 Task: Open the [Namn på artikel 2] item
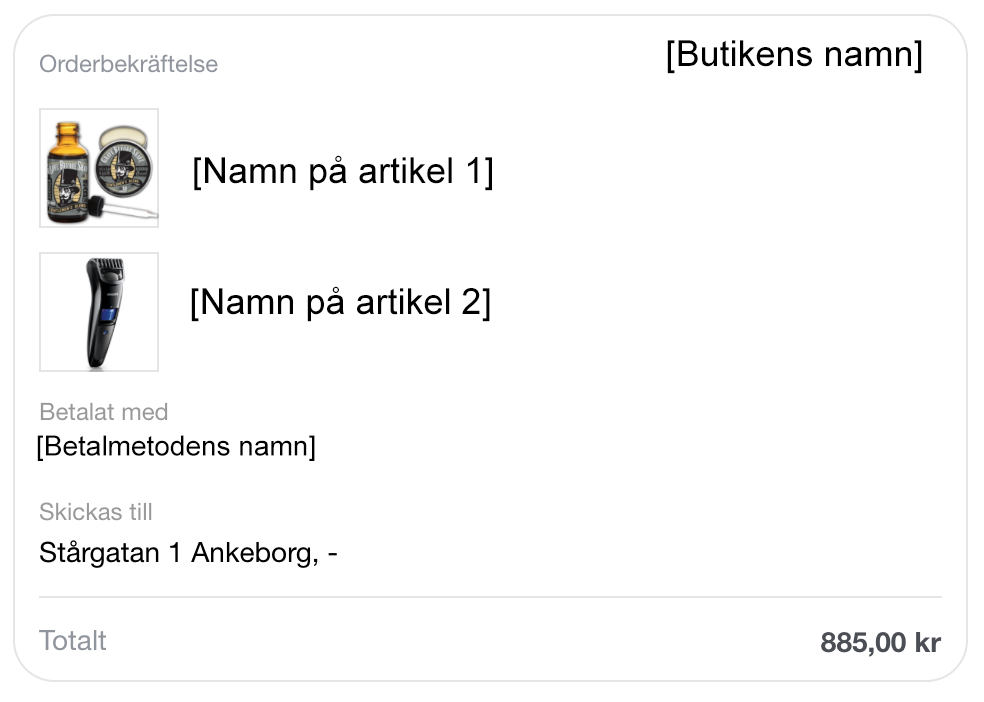(x=340, y=301)
